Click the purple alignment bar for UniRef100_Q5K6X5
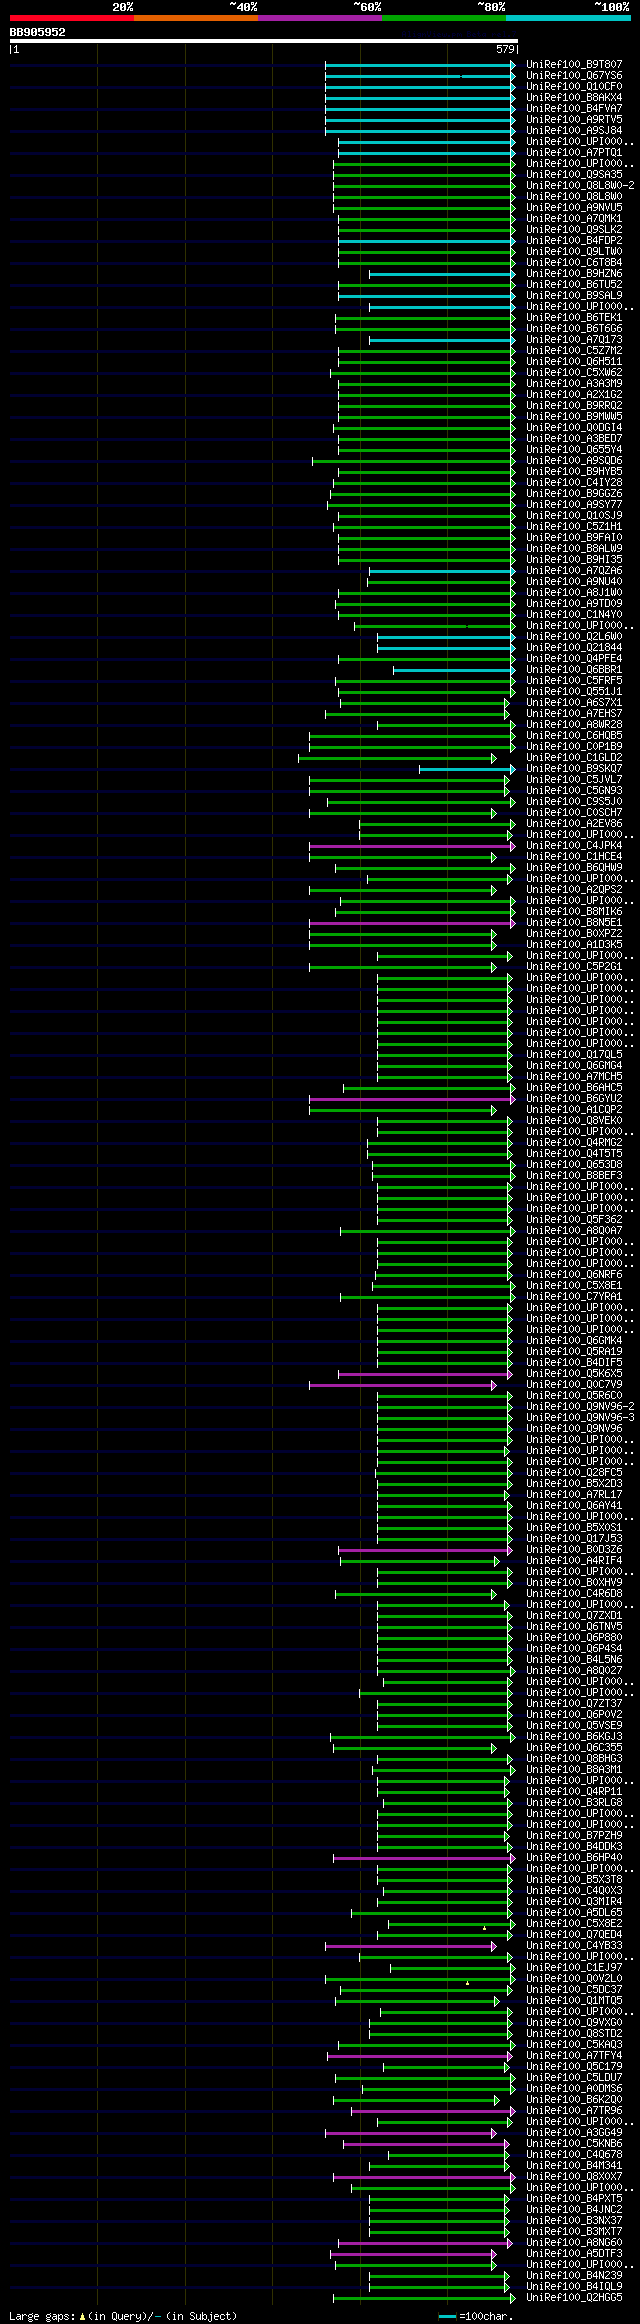Image resolution: width=640 pixels, height=2324 pixels. click(x=427, y=1374)
